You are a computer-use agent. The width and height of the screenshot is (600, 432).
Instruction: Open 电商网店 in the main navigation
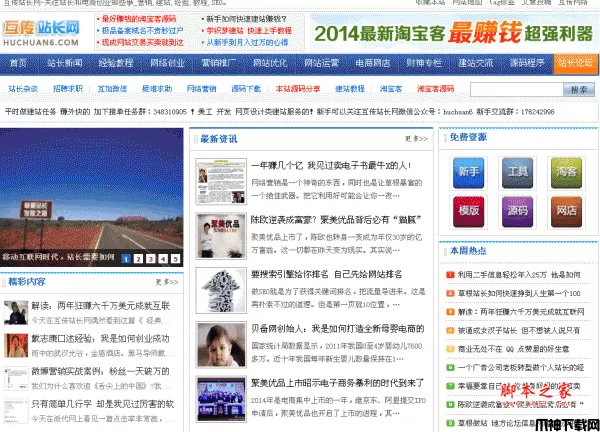tap(373, 63)
